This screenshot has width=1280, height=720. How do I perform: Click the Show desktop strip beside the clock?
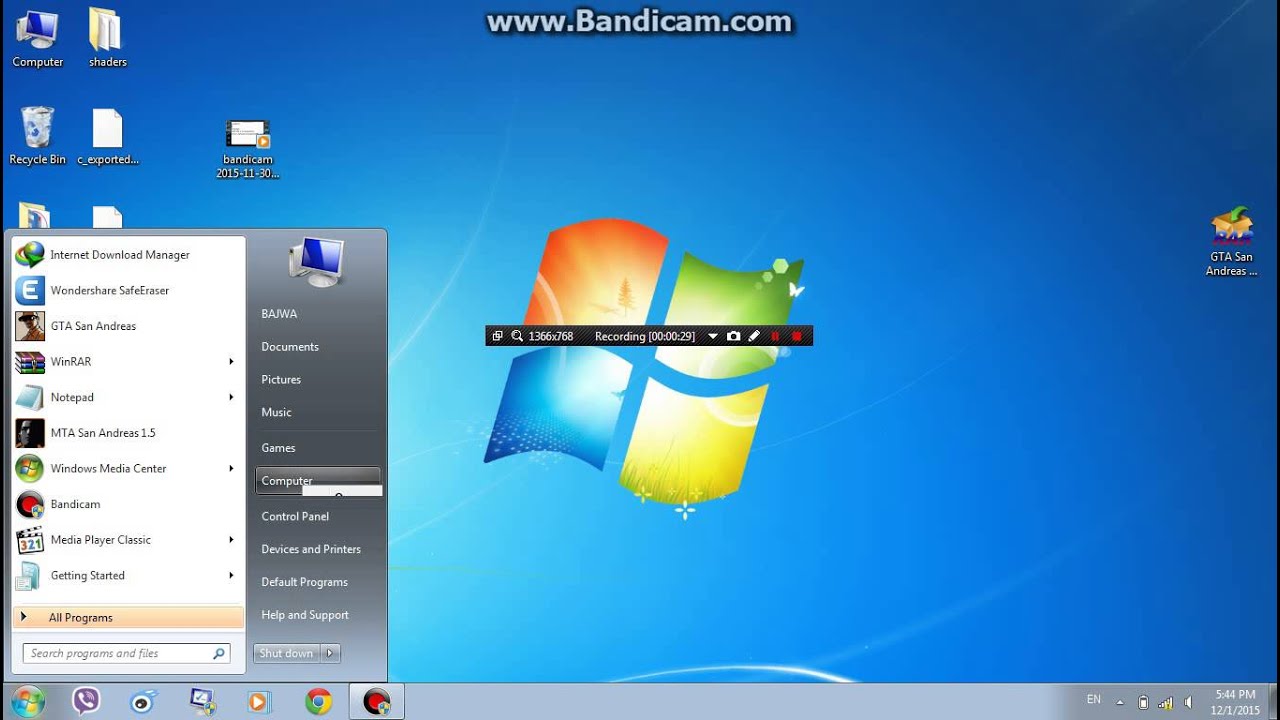[x=1273, y=701]
